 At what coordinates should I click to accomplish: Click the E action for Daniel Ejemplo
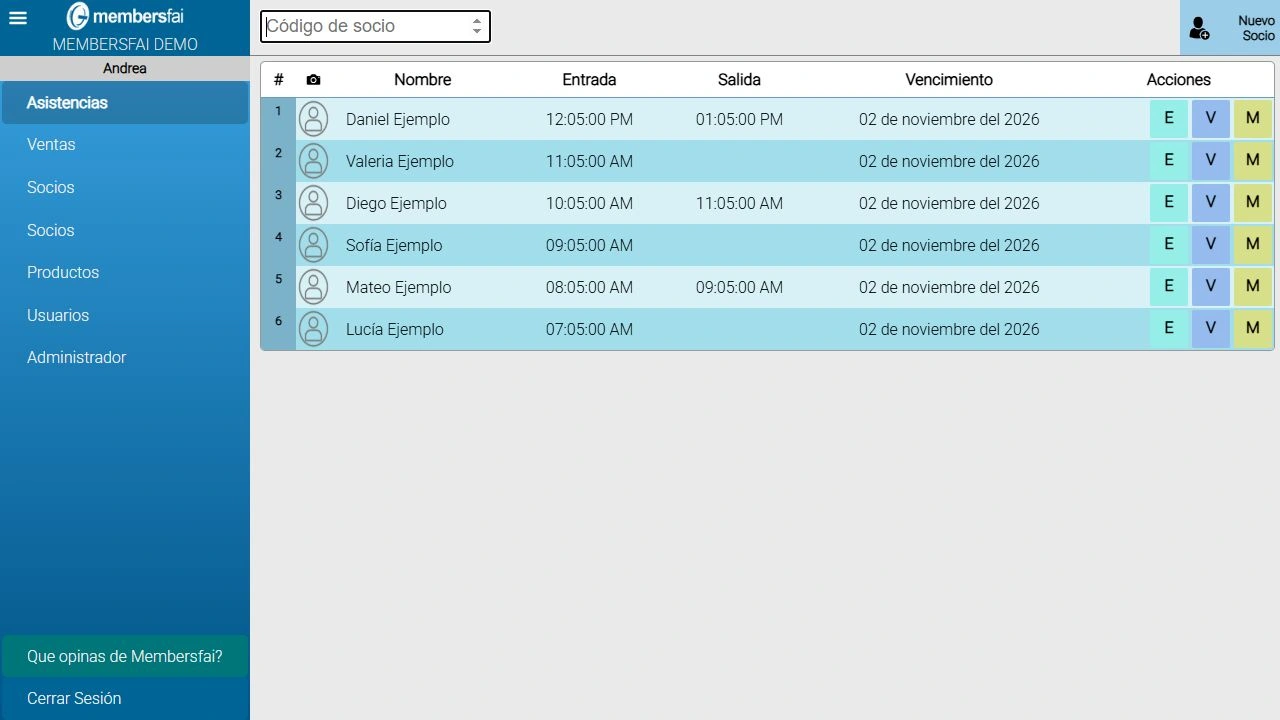point(1168,119)
